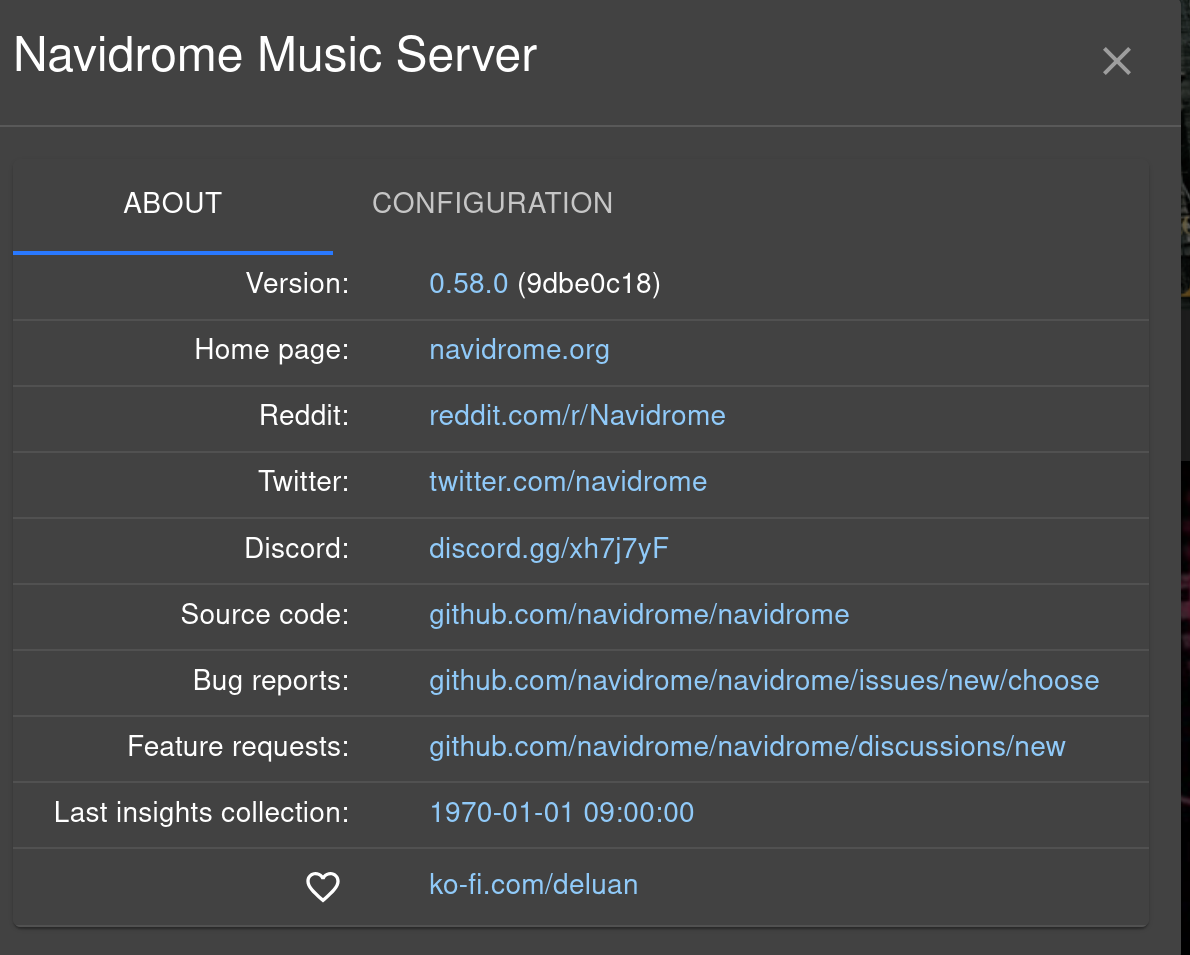Click the commit hash (9dbe0c18) text
The image size is (1190, 955).
[589, 284]
